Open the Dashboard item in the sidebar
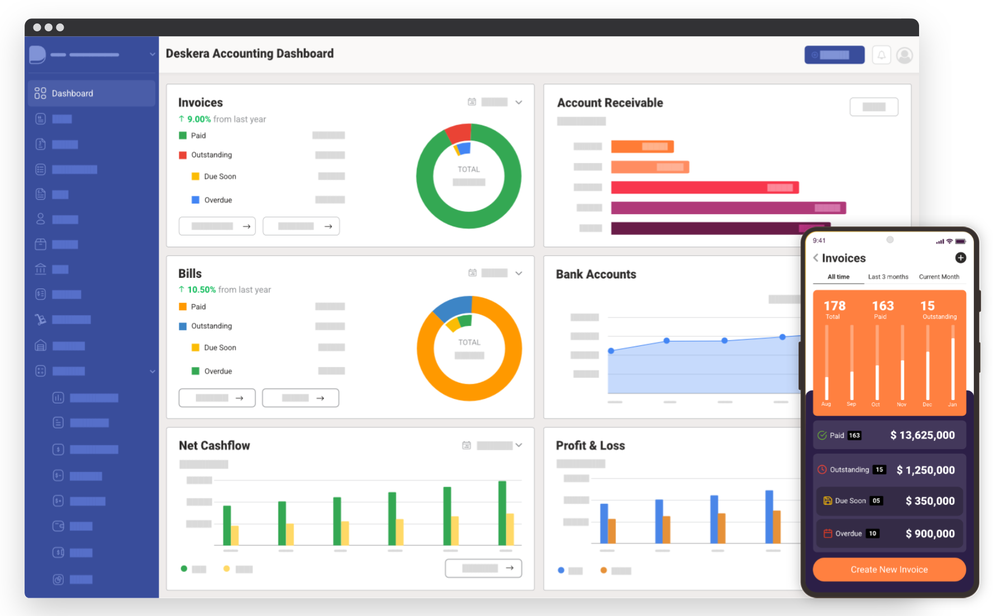This screenshot has height=616, width=1000. [91, 93]
